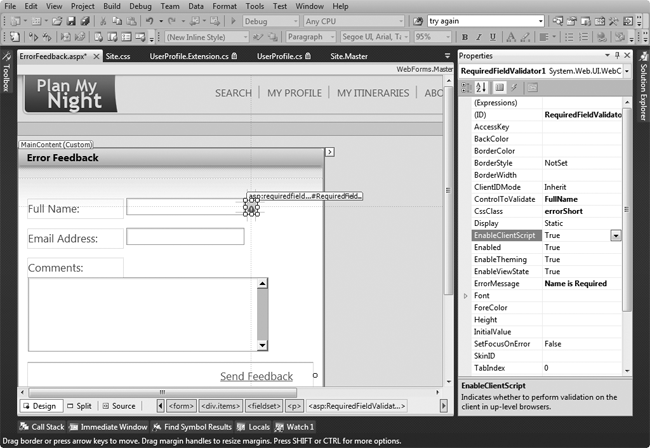Open Property Pages icon in the Properties toolbar
This screenshot has height=448, width=650.
533,87
